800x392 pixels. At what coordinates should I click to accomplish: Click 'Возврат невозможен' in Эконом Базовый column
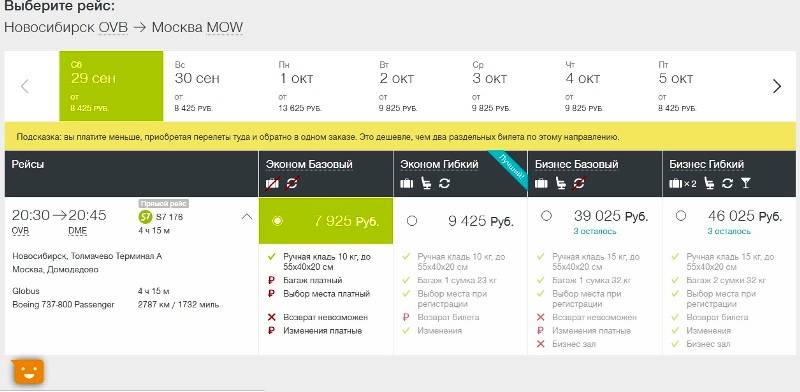[326, 317]
